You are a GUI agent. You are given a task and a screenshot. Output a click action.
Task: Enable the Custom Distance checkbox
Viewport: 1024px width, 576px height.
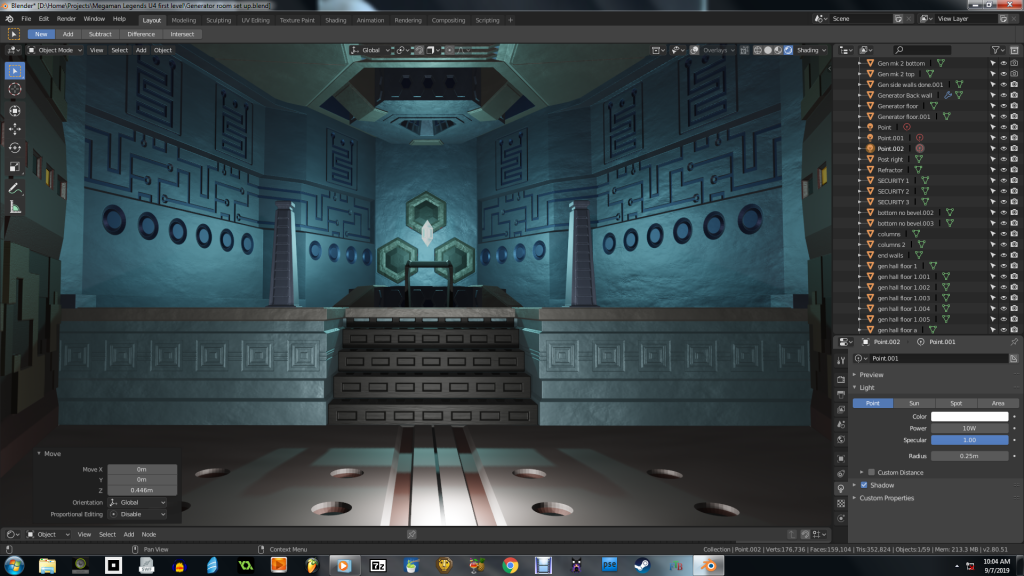pos(871,472)
